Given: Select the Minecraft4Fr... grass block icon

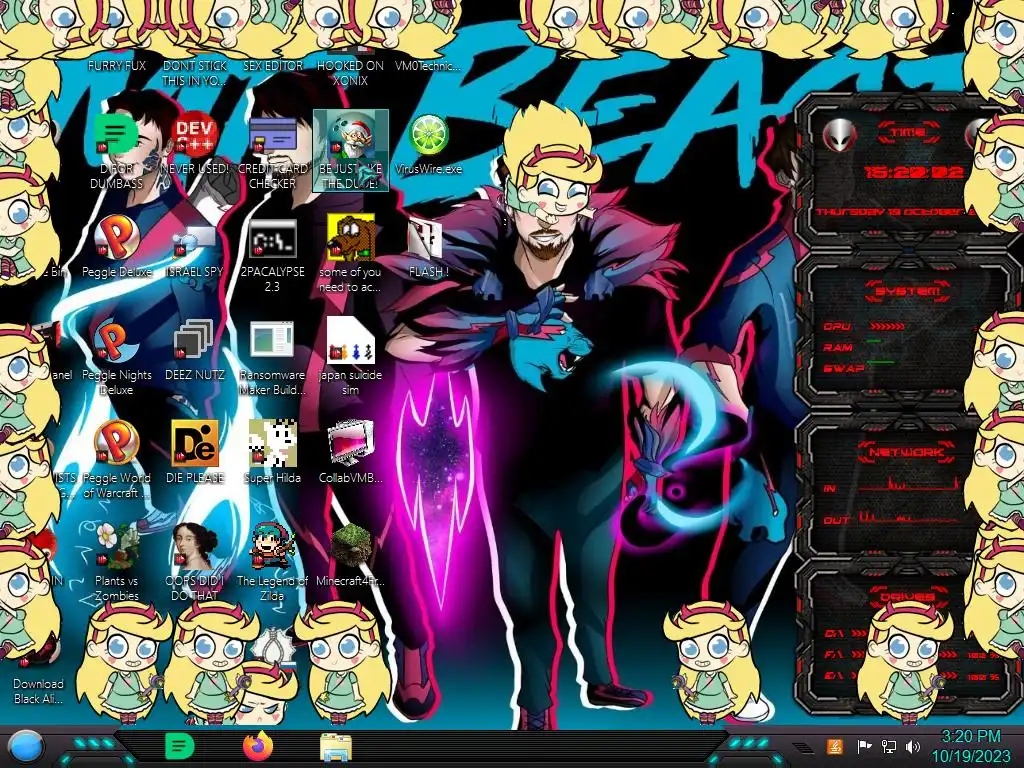Looking at the screenshot, I should click(351, 547).
